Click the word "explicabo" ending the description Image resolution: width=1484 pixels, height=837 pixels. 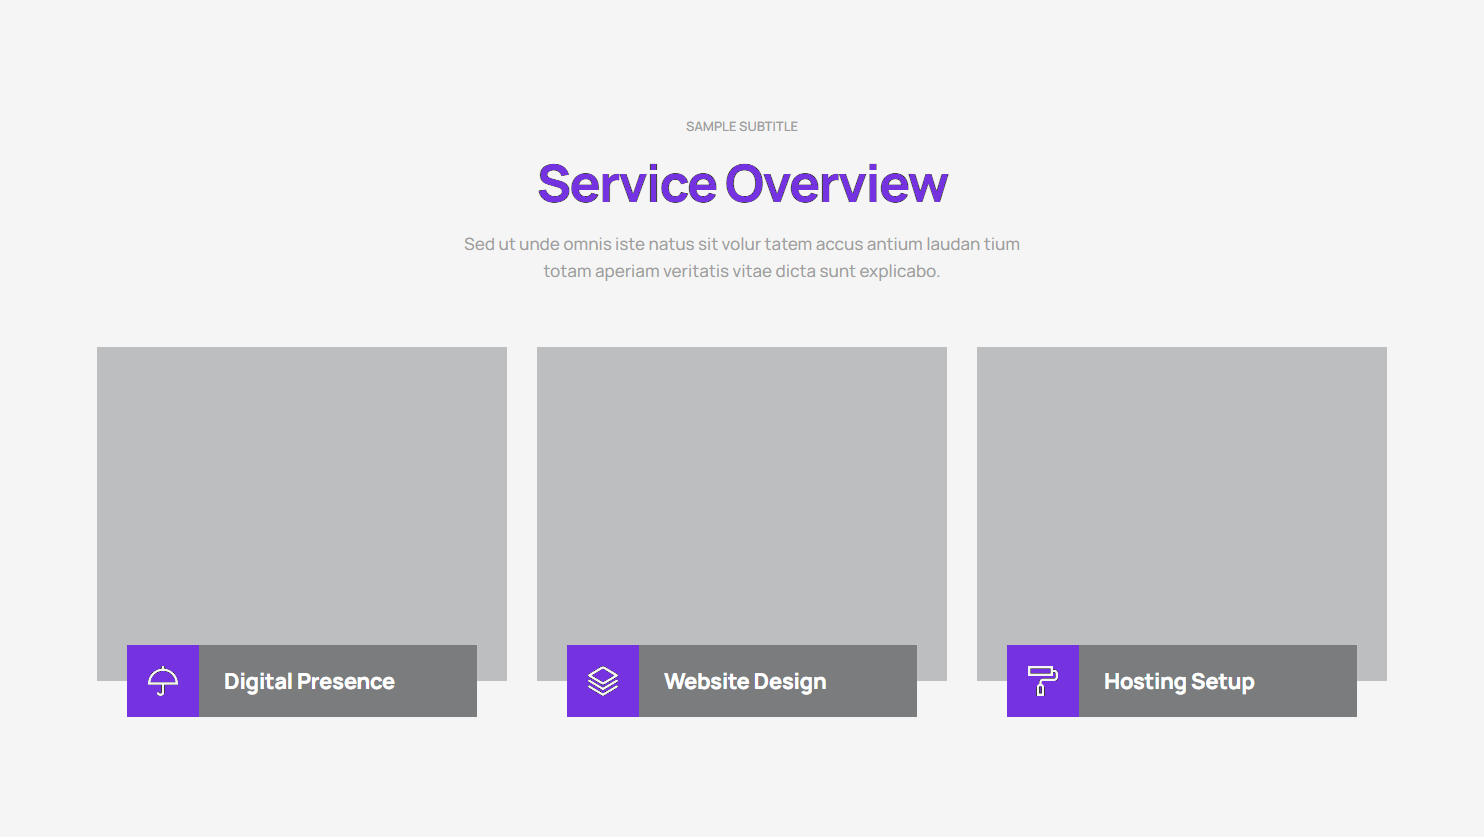point(899,271)
